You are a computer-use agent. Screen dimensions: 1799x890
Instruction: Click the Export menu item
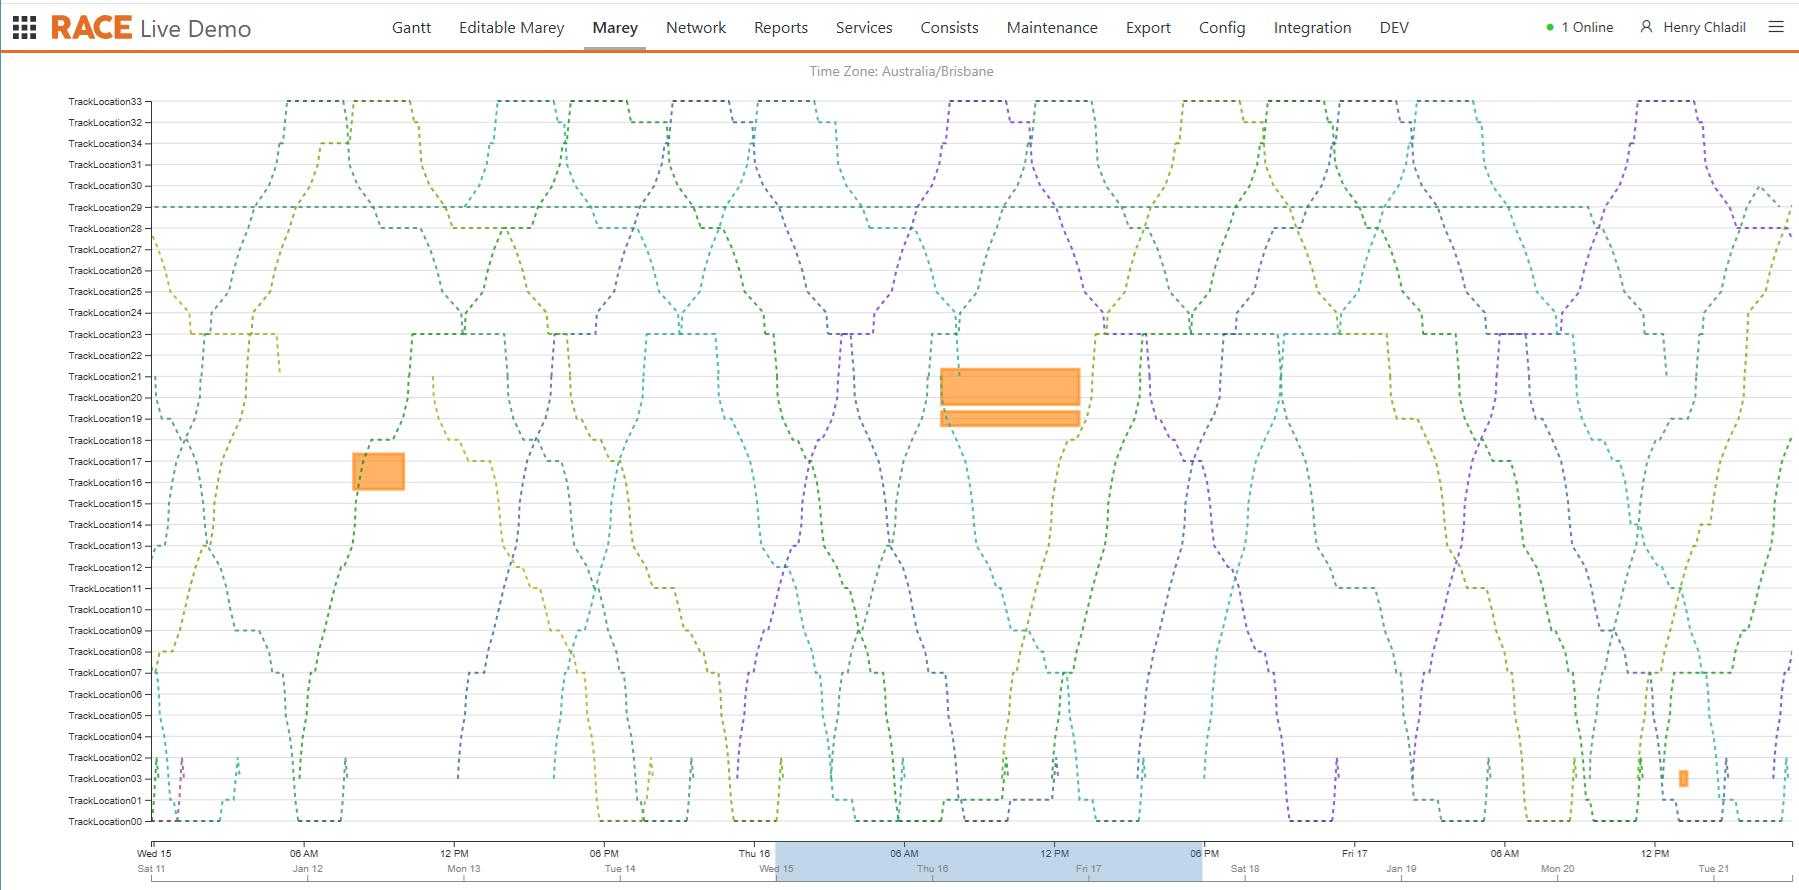[x=1148, y=28]
